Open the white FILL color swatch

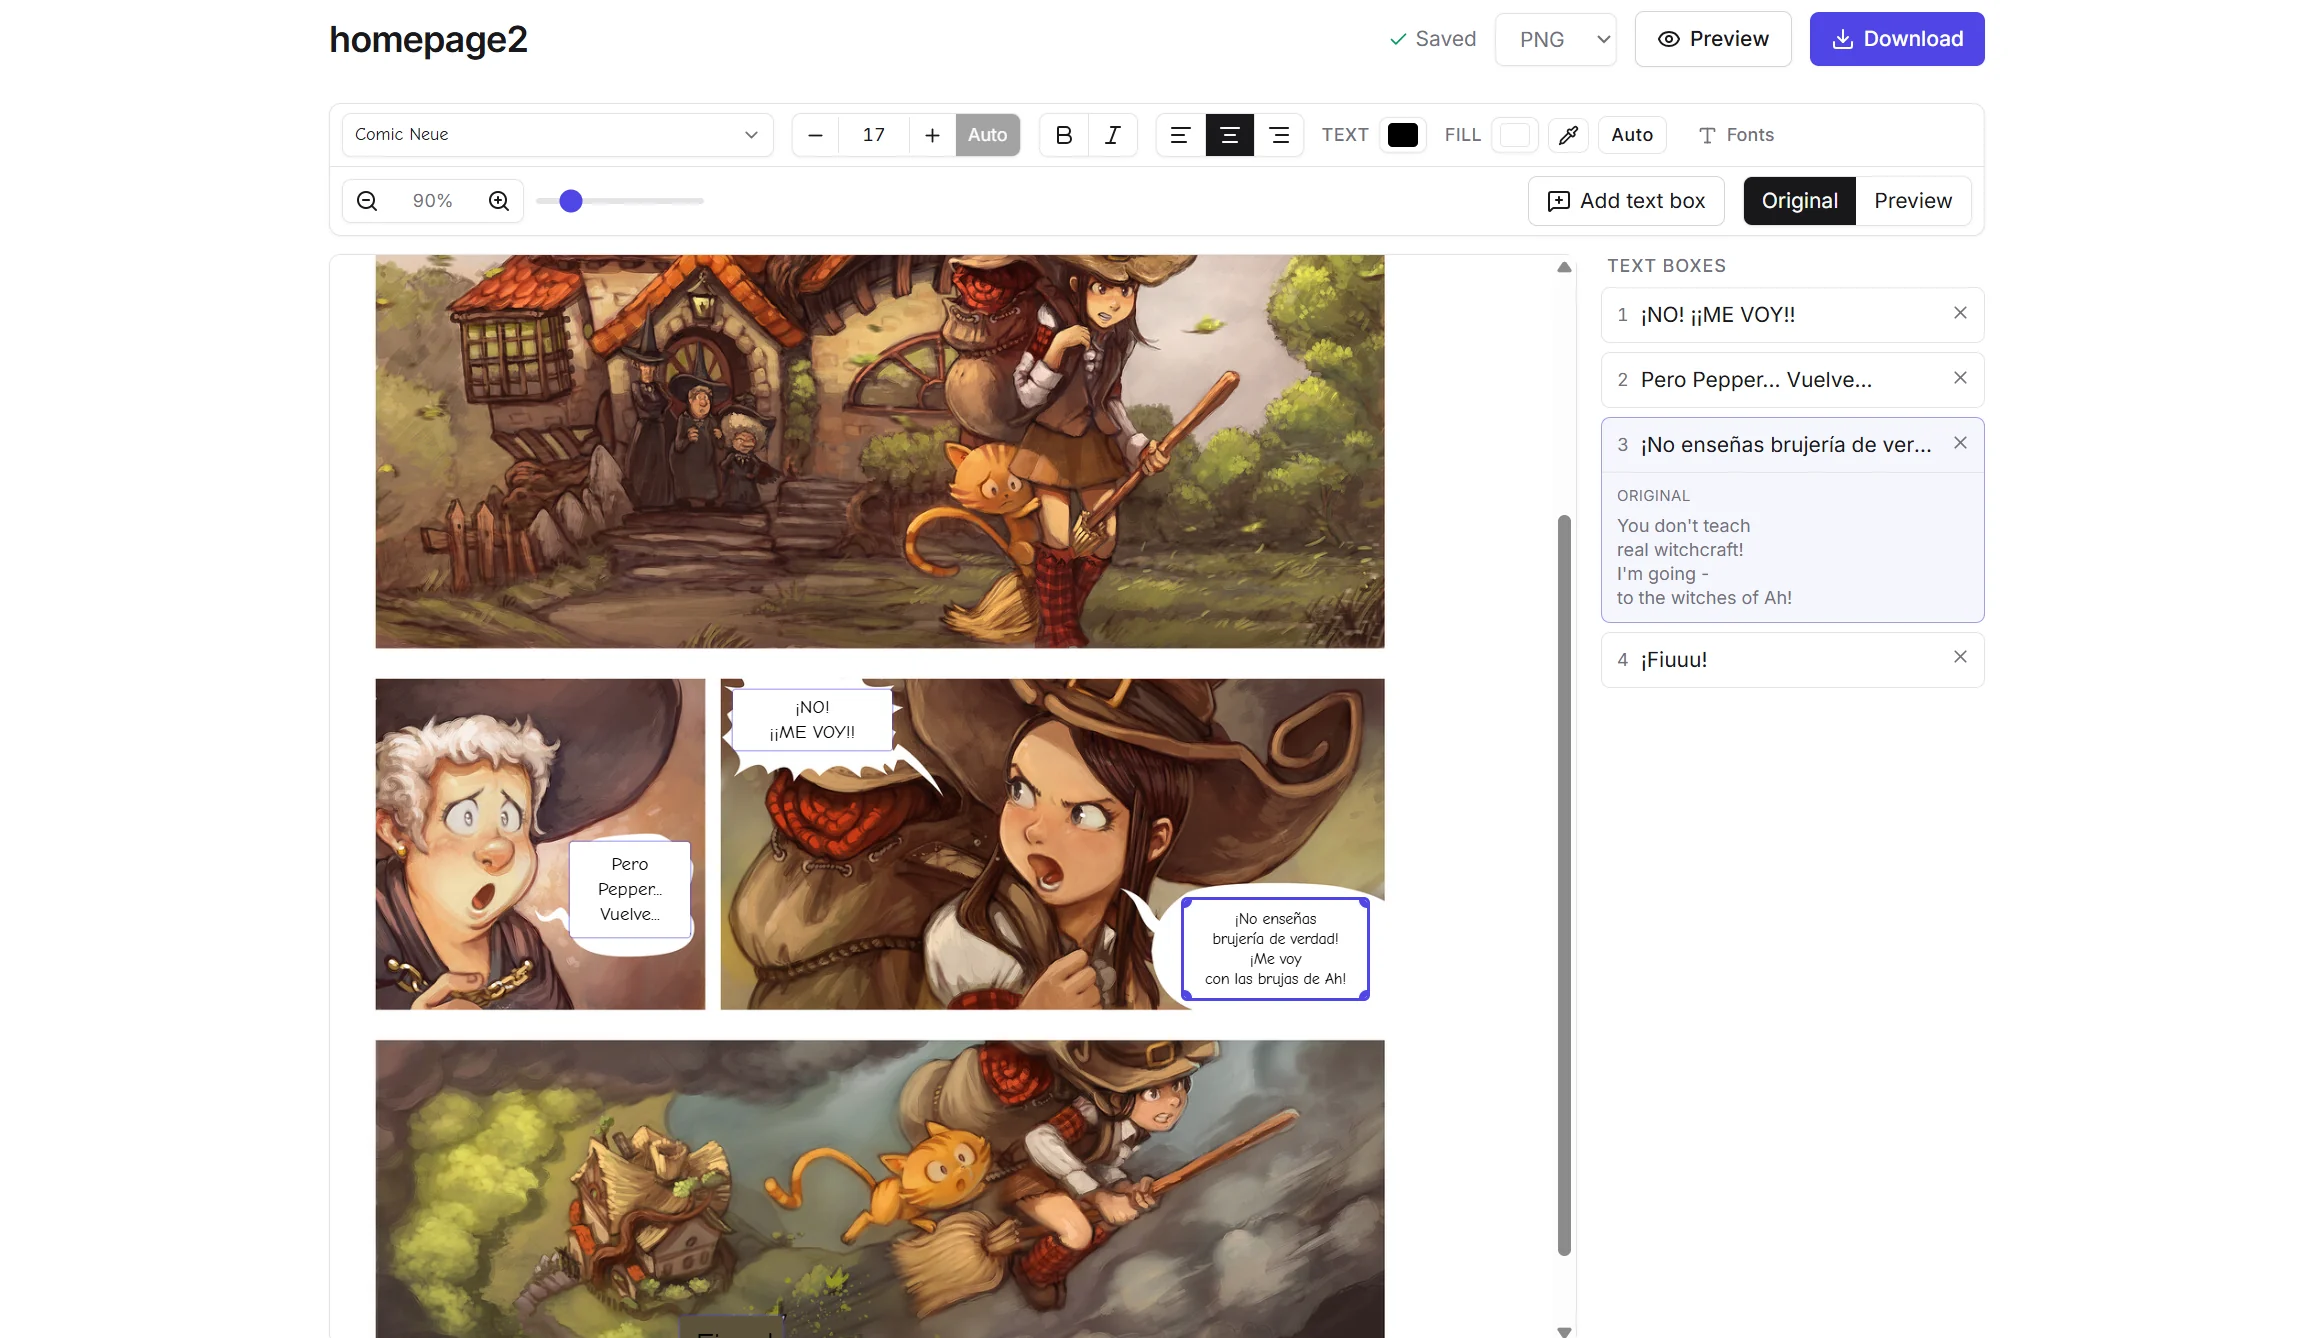pos(1514,135)
